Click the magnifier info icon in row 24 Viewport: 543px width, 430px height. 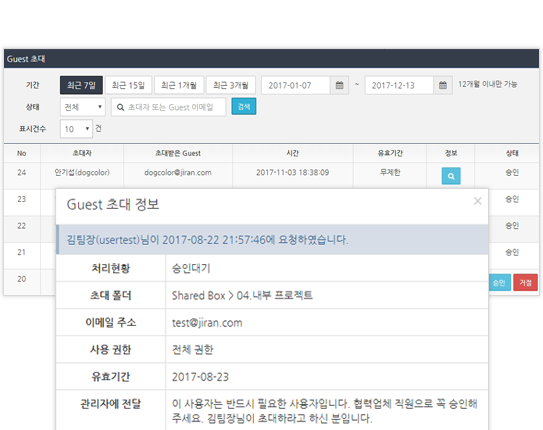[451, 176]
